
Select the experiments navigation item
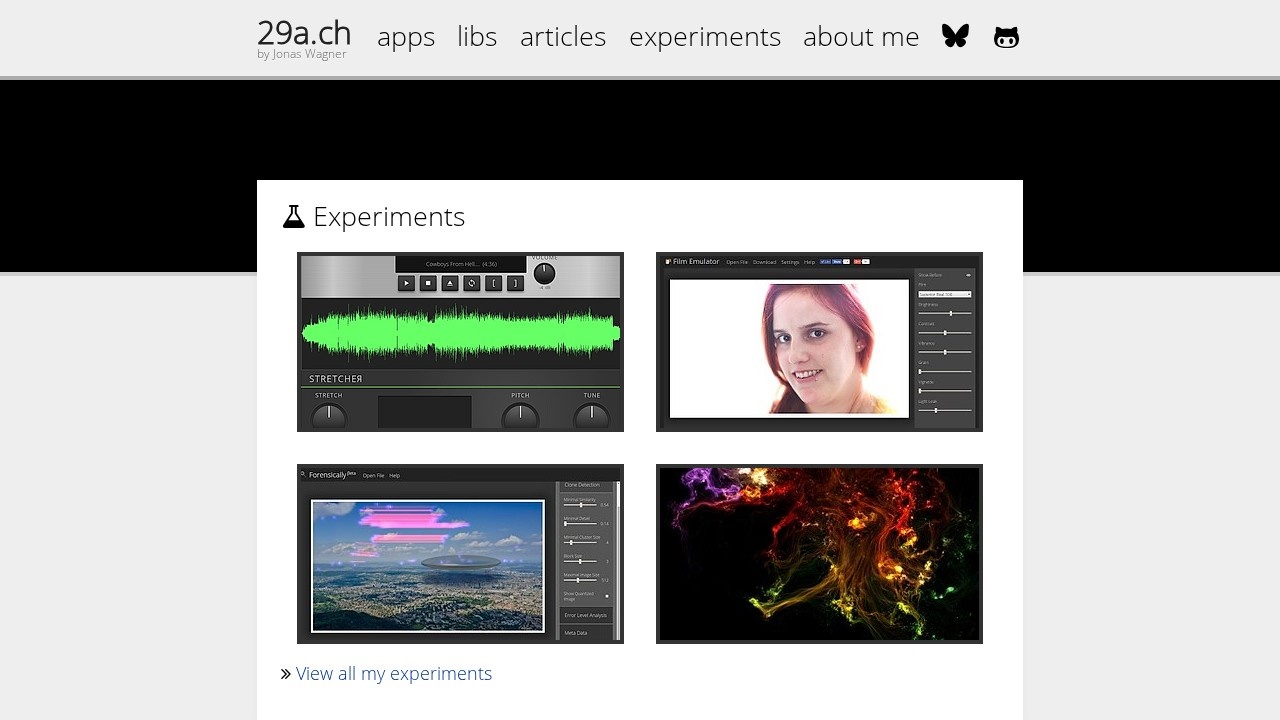point(705,36)
